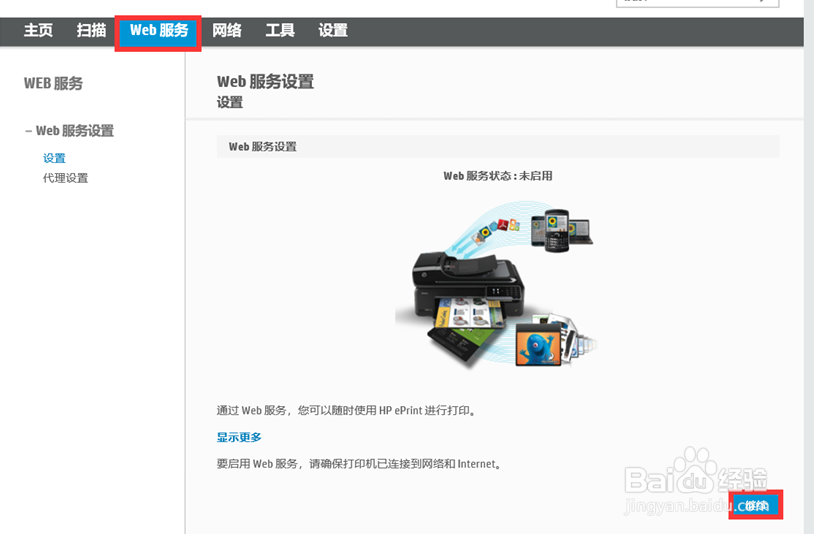Switch to the 设置 top tab
This screenshot has width=814, height=534.
tap(333, 31)
